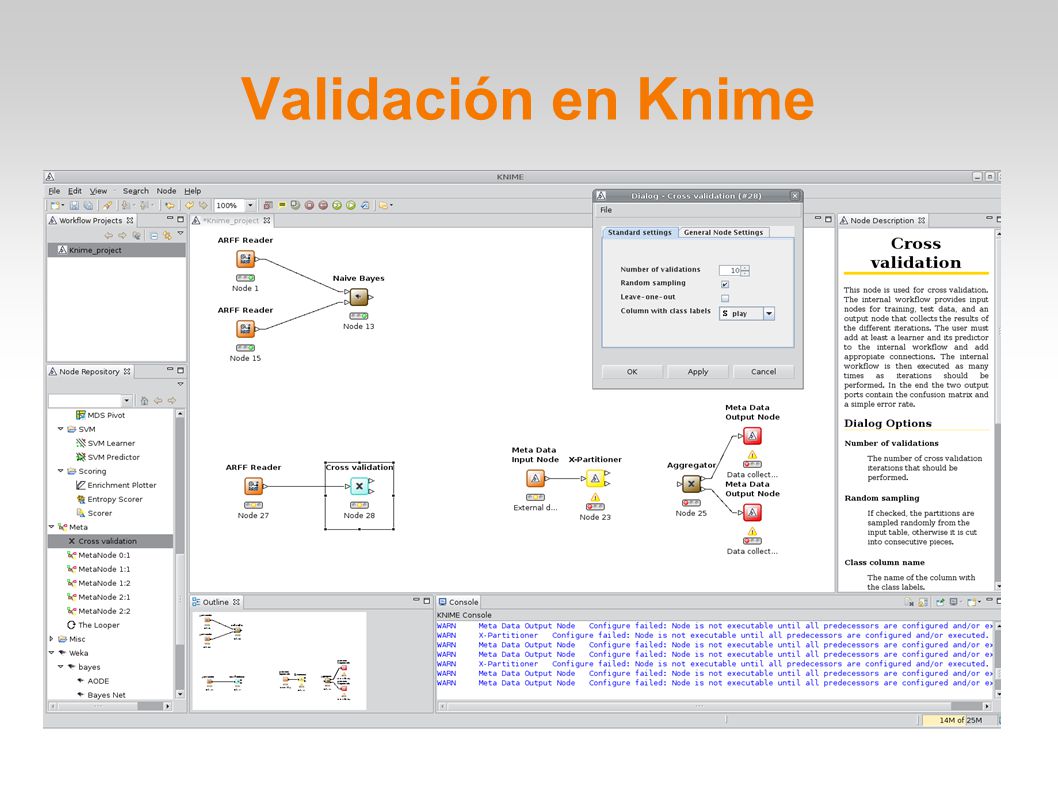Click the Outline panel workflow thumbnail
This screenshot has height=793, width=1058.
(x=279, y=661)
